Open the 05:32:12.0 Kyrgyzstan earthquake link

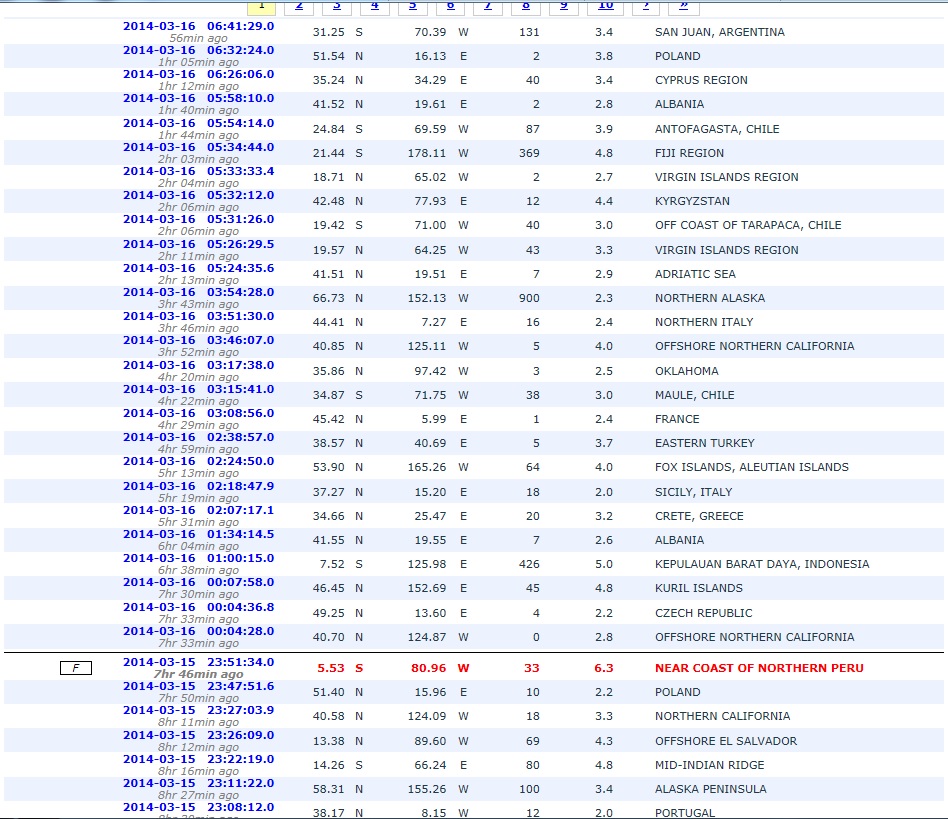(198, 196)
